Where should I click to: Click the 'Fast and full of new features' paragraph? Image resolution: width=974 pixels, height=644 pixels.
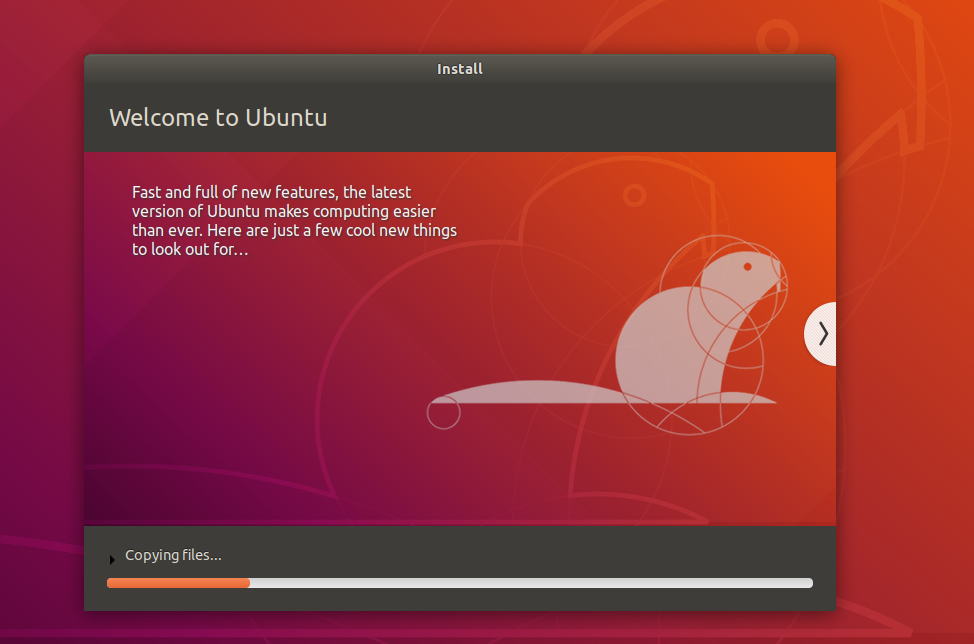tap(294, 220)
